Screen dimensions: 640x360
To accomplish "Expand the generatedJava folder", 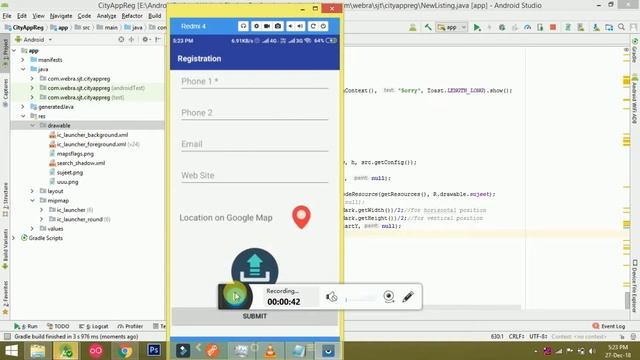I will [23, 107].
